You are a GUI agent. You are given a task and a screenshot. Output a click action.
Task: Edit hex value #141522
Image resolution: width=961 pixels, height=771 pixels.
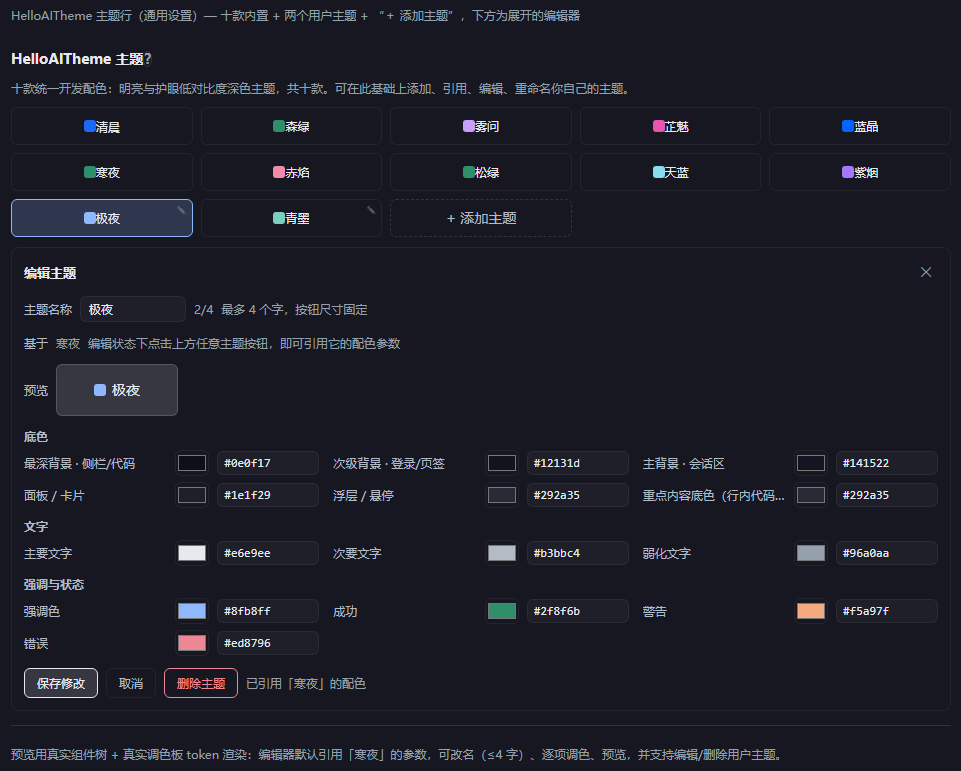pos(887,463)
